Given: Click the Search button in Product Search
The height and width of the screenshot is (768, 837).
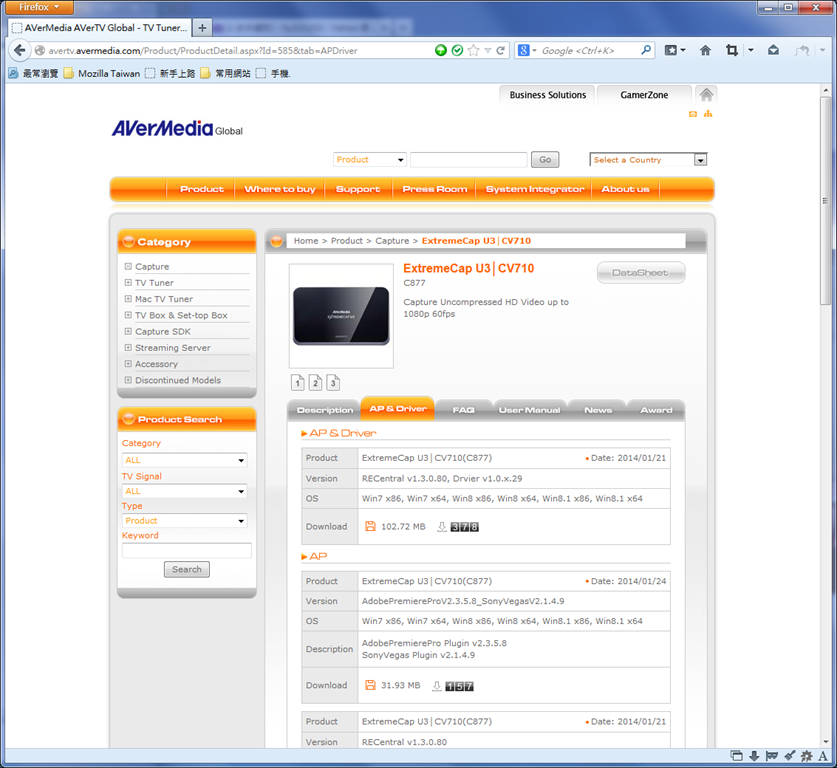Looking at the screenshot, I should [187, 569].
